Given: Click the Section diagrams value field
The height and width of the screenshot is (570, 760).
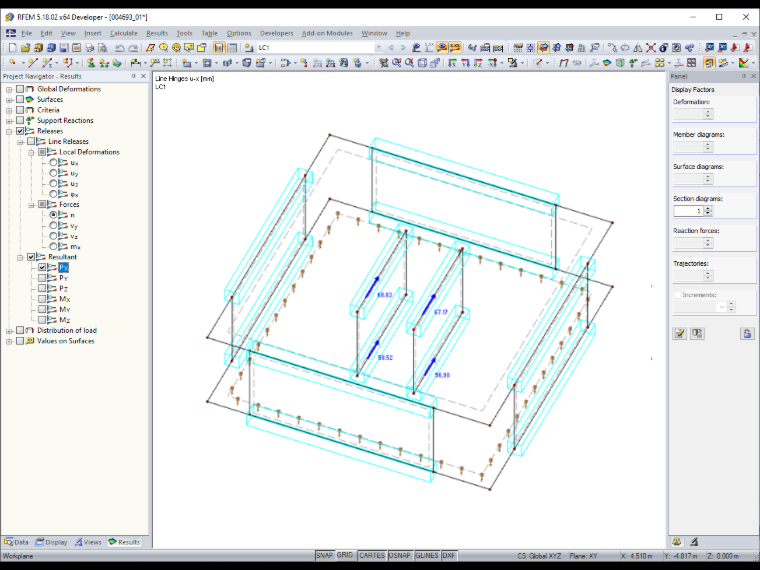Looking at the screenshot, I should tap(688, 211).
